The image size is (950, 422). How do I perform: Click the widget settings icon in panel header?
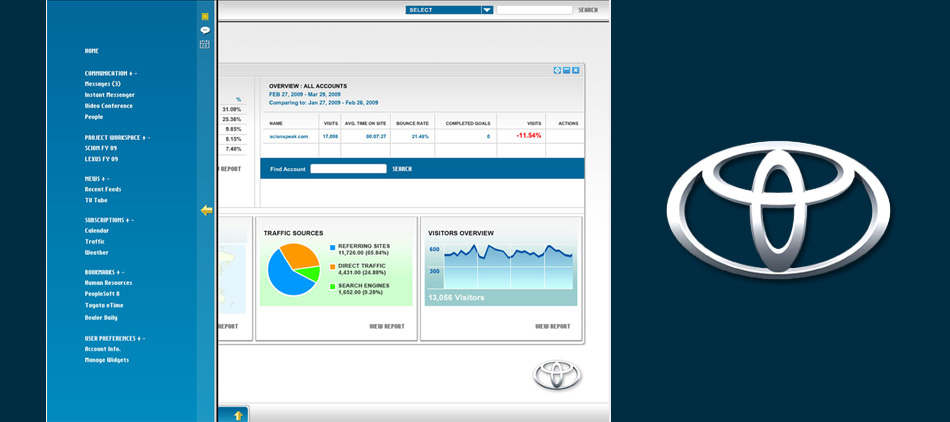coord(557,70)
